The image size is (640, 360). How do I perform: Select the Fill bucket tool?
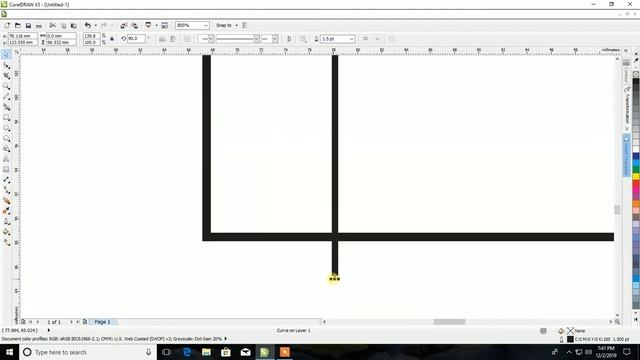(6, 232)
